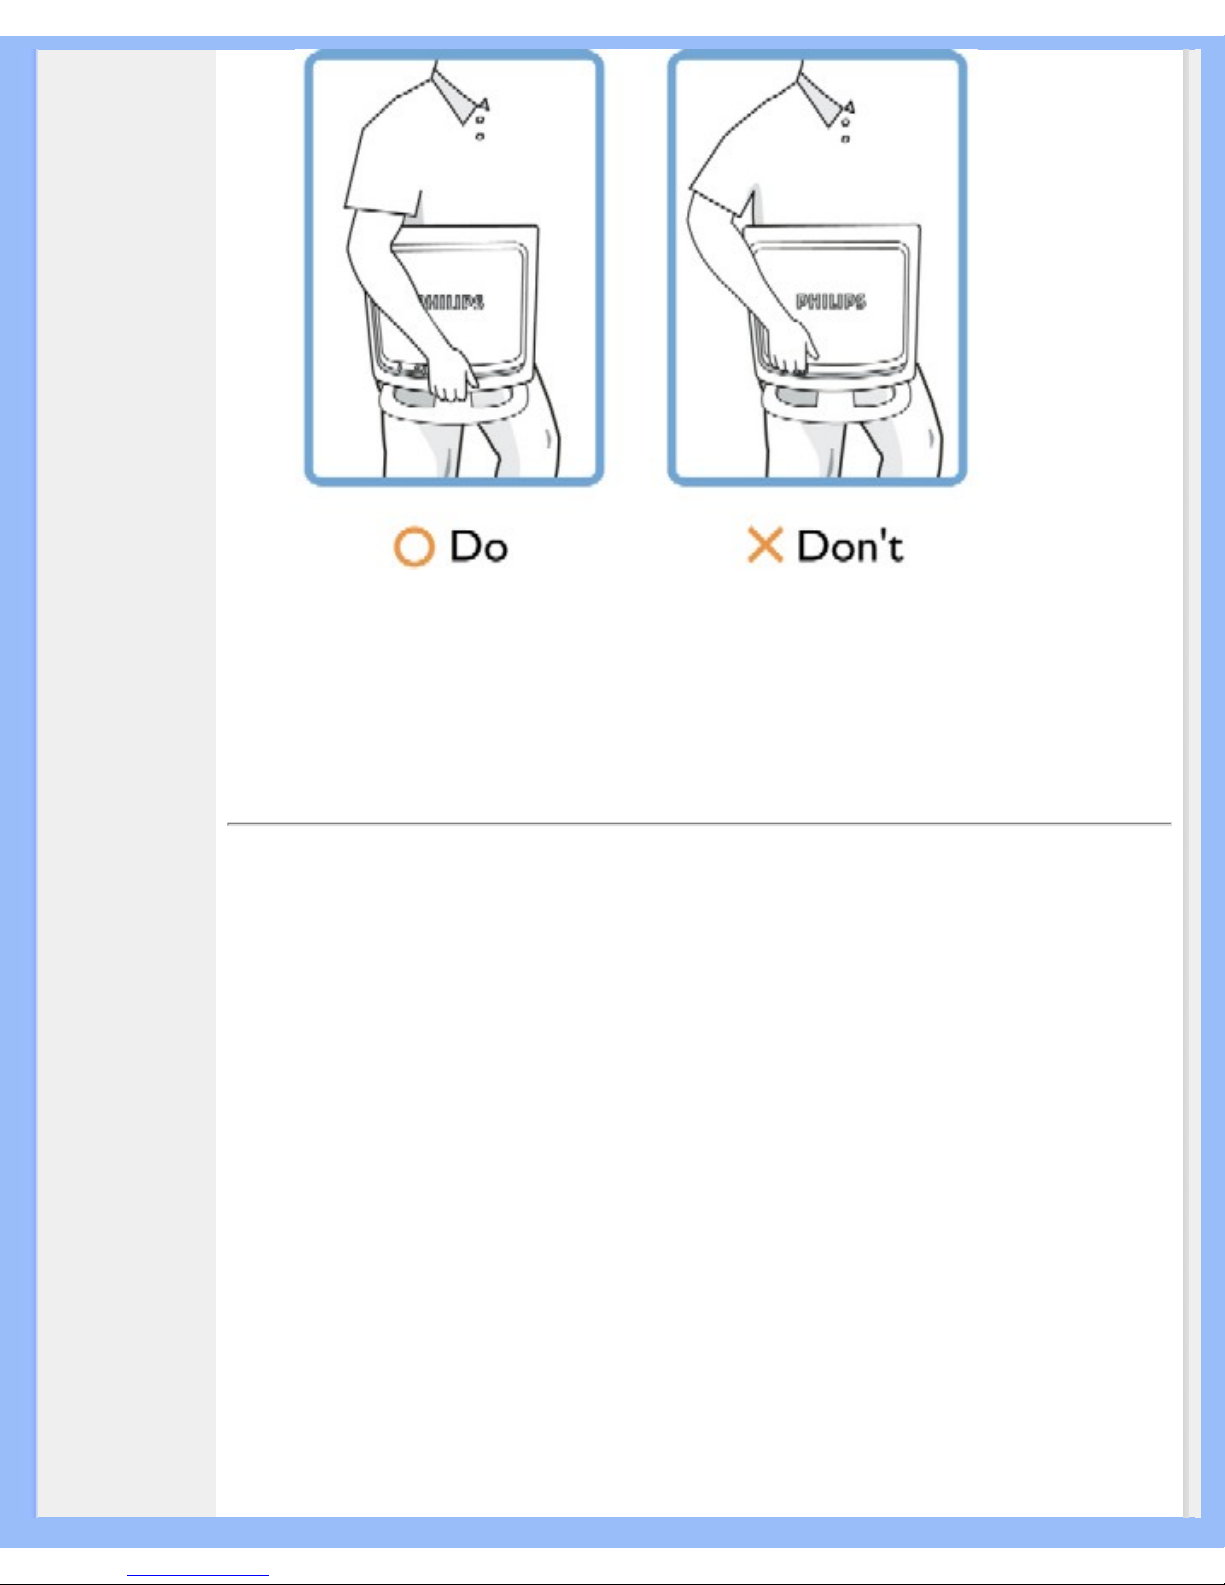Click the light blue page border at the top
This screenshot has height=1585, width=1225.
612,43
